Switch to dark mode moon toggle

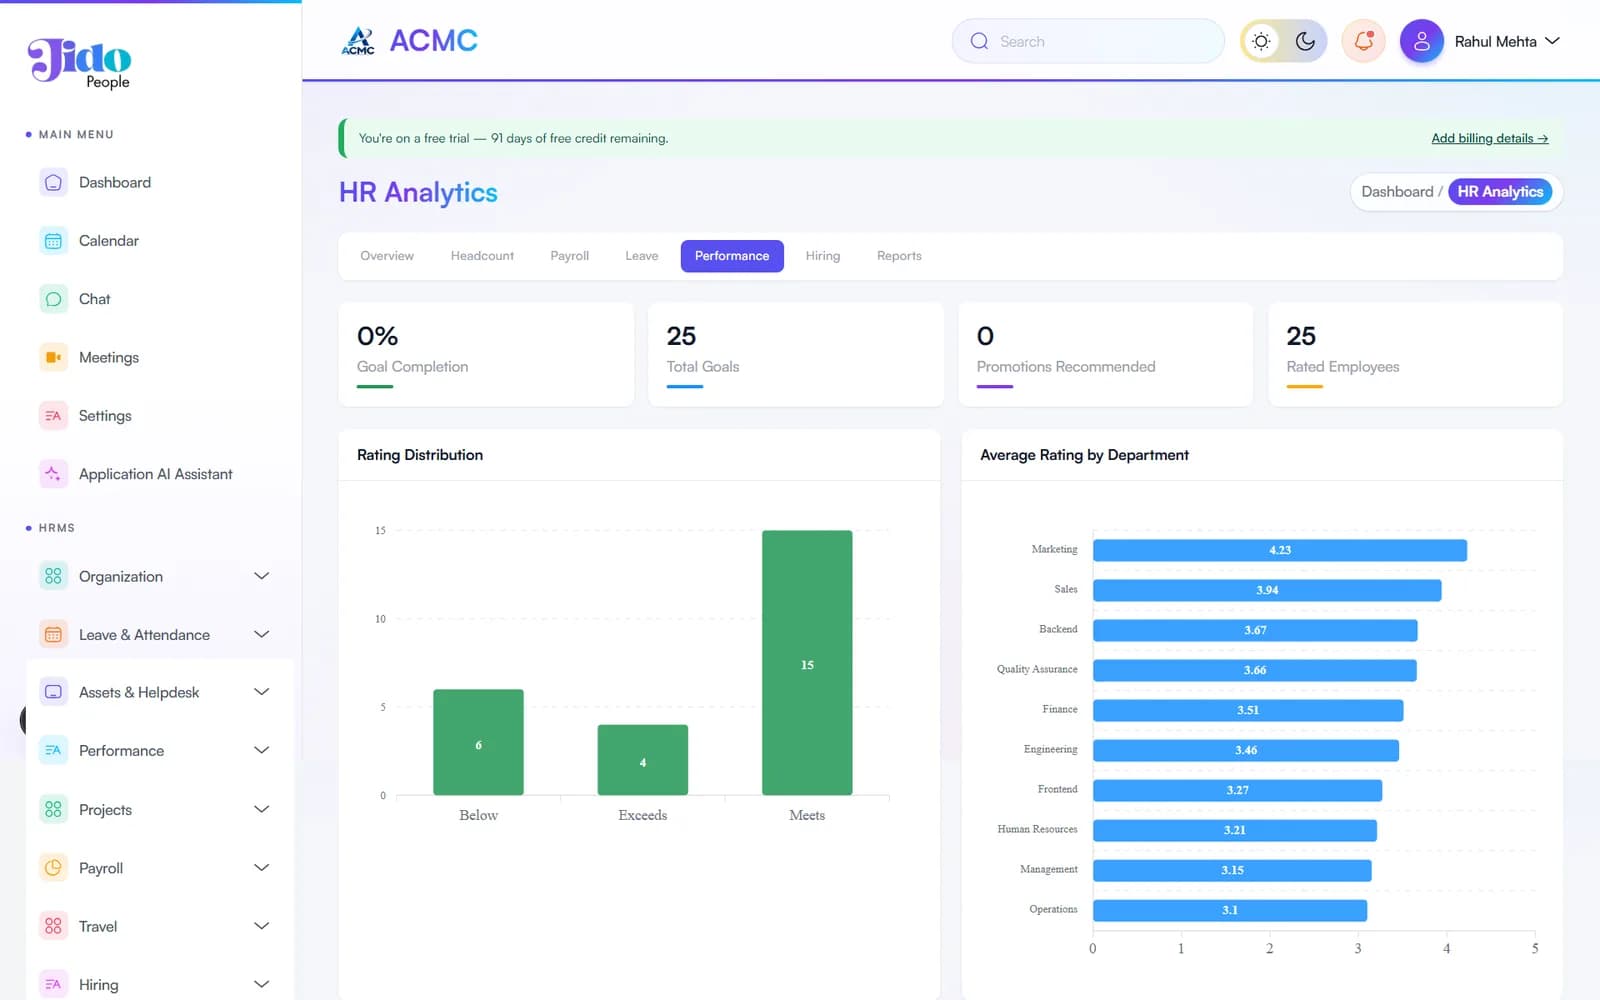[1305, 41]
